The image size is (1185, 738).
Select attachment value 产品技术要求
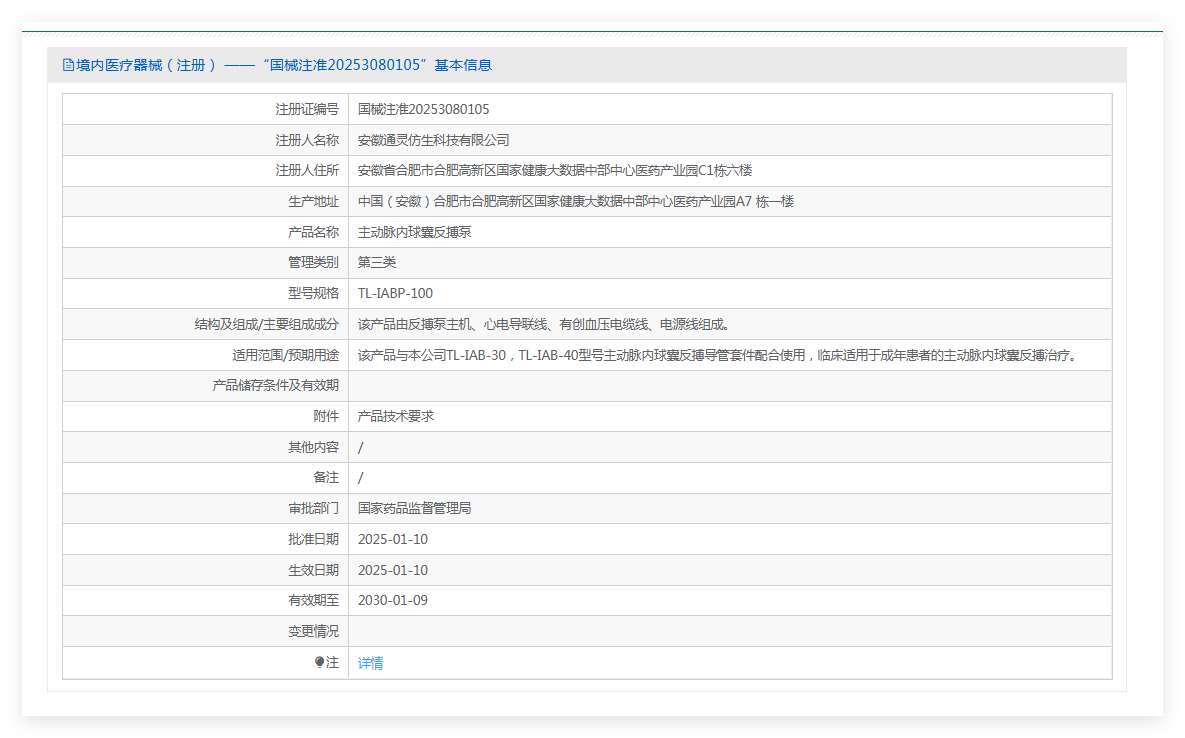coord(395,417)
